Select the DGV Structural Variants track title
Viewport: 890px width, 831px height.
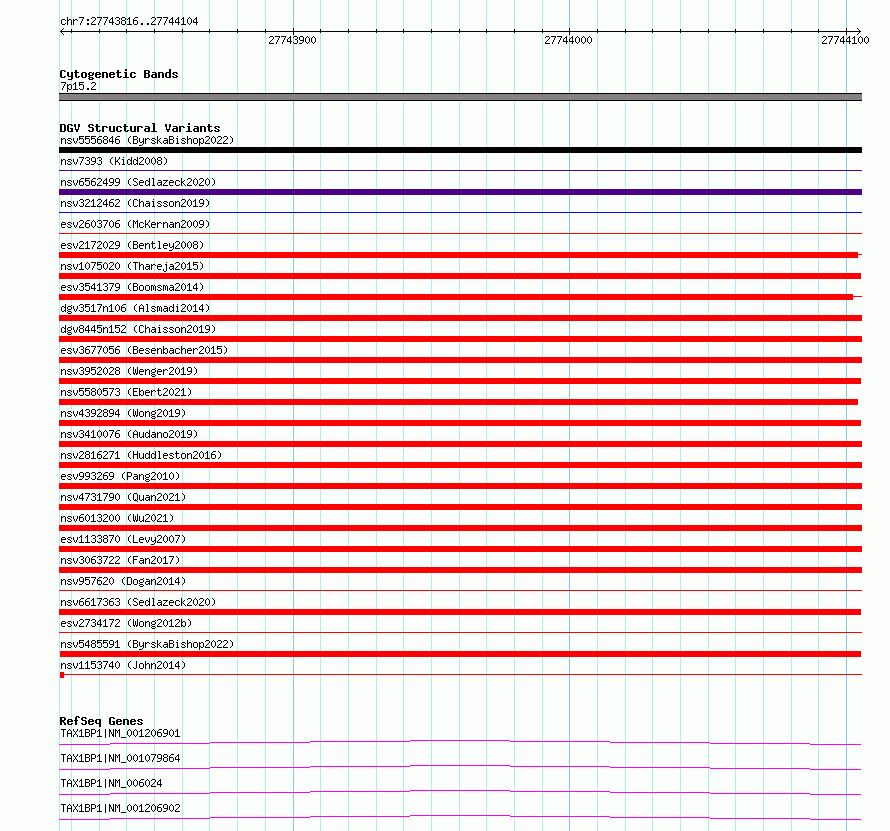[x=140, y=128]
